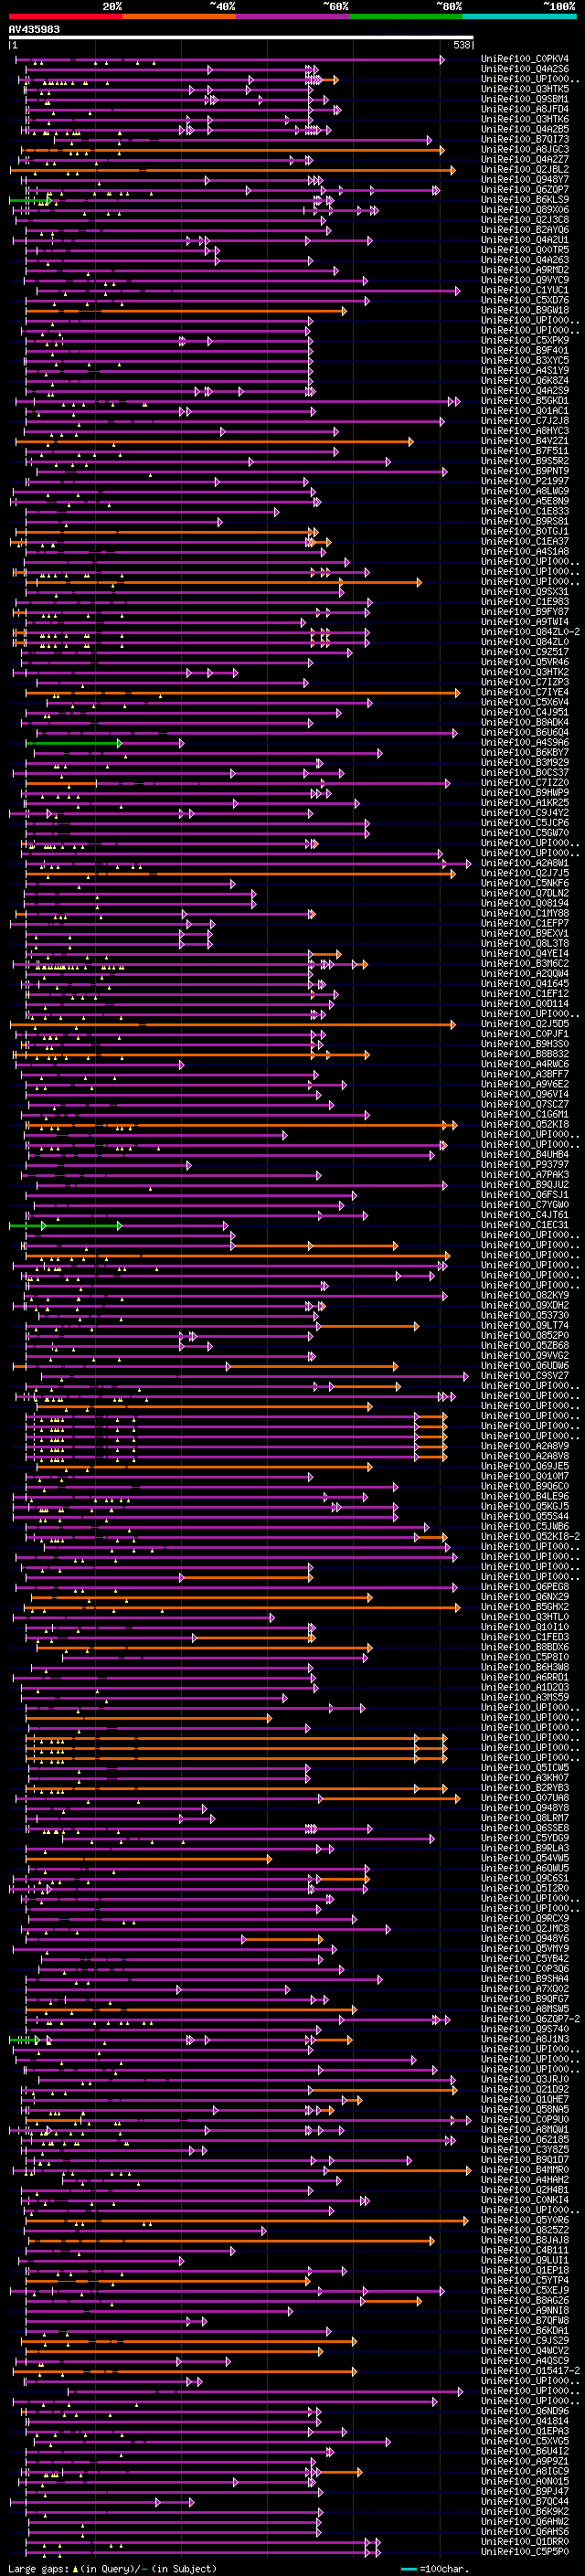The image size is (585, 2576).
Task: Click hit label UniRef100_B4UHB4
Action: coord(525,1154)
